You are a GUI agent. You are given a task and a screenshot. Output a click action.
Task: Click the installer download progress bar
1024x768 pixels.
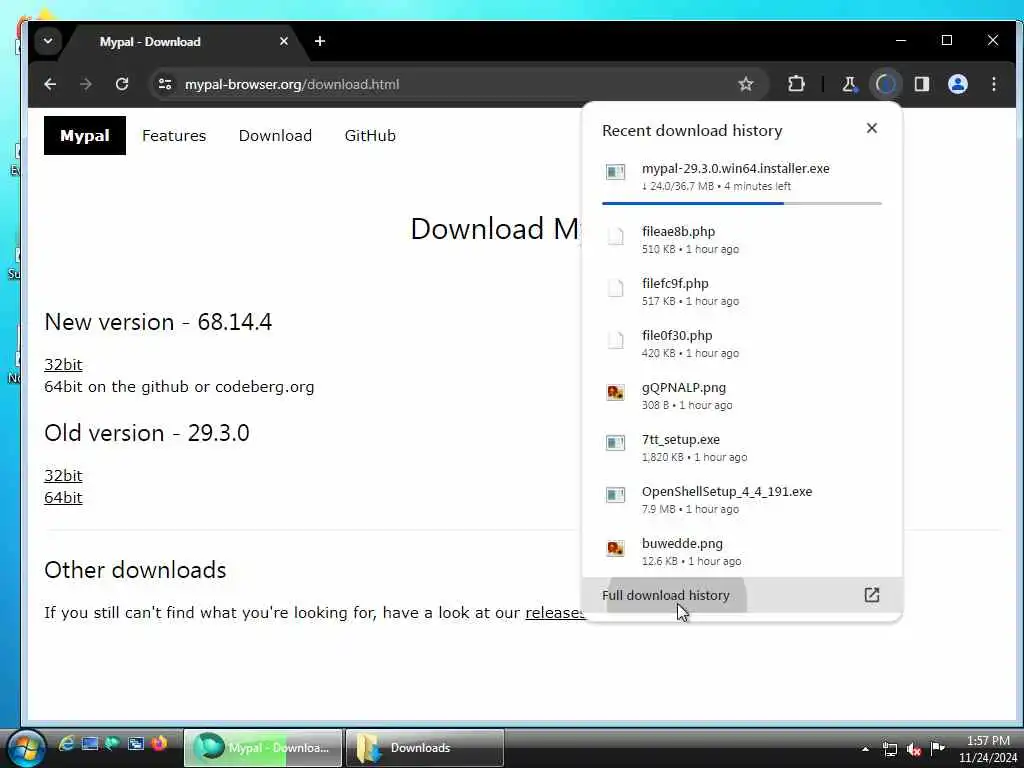click(x=741, y=203)
